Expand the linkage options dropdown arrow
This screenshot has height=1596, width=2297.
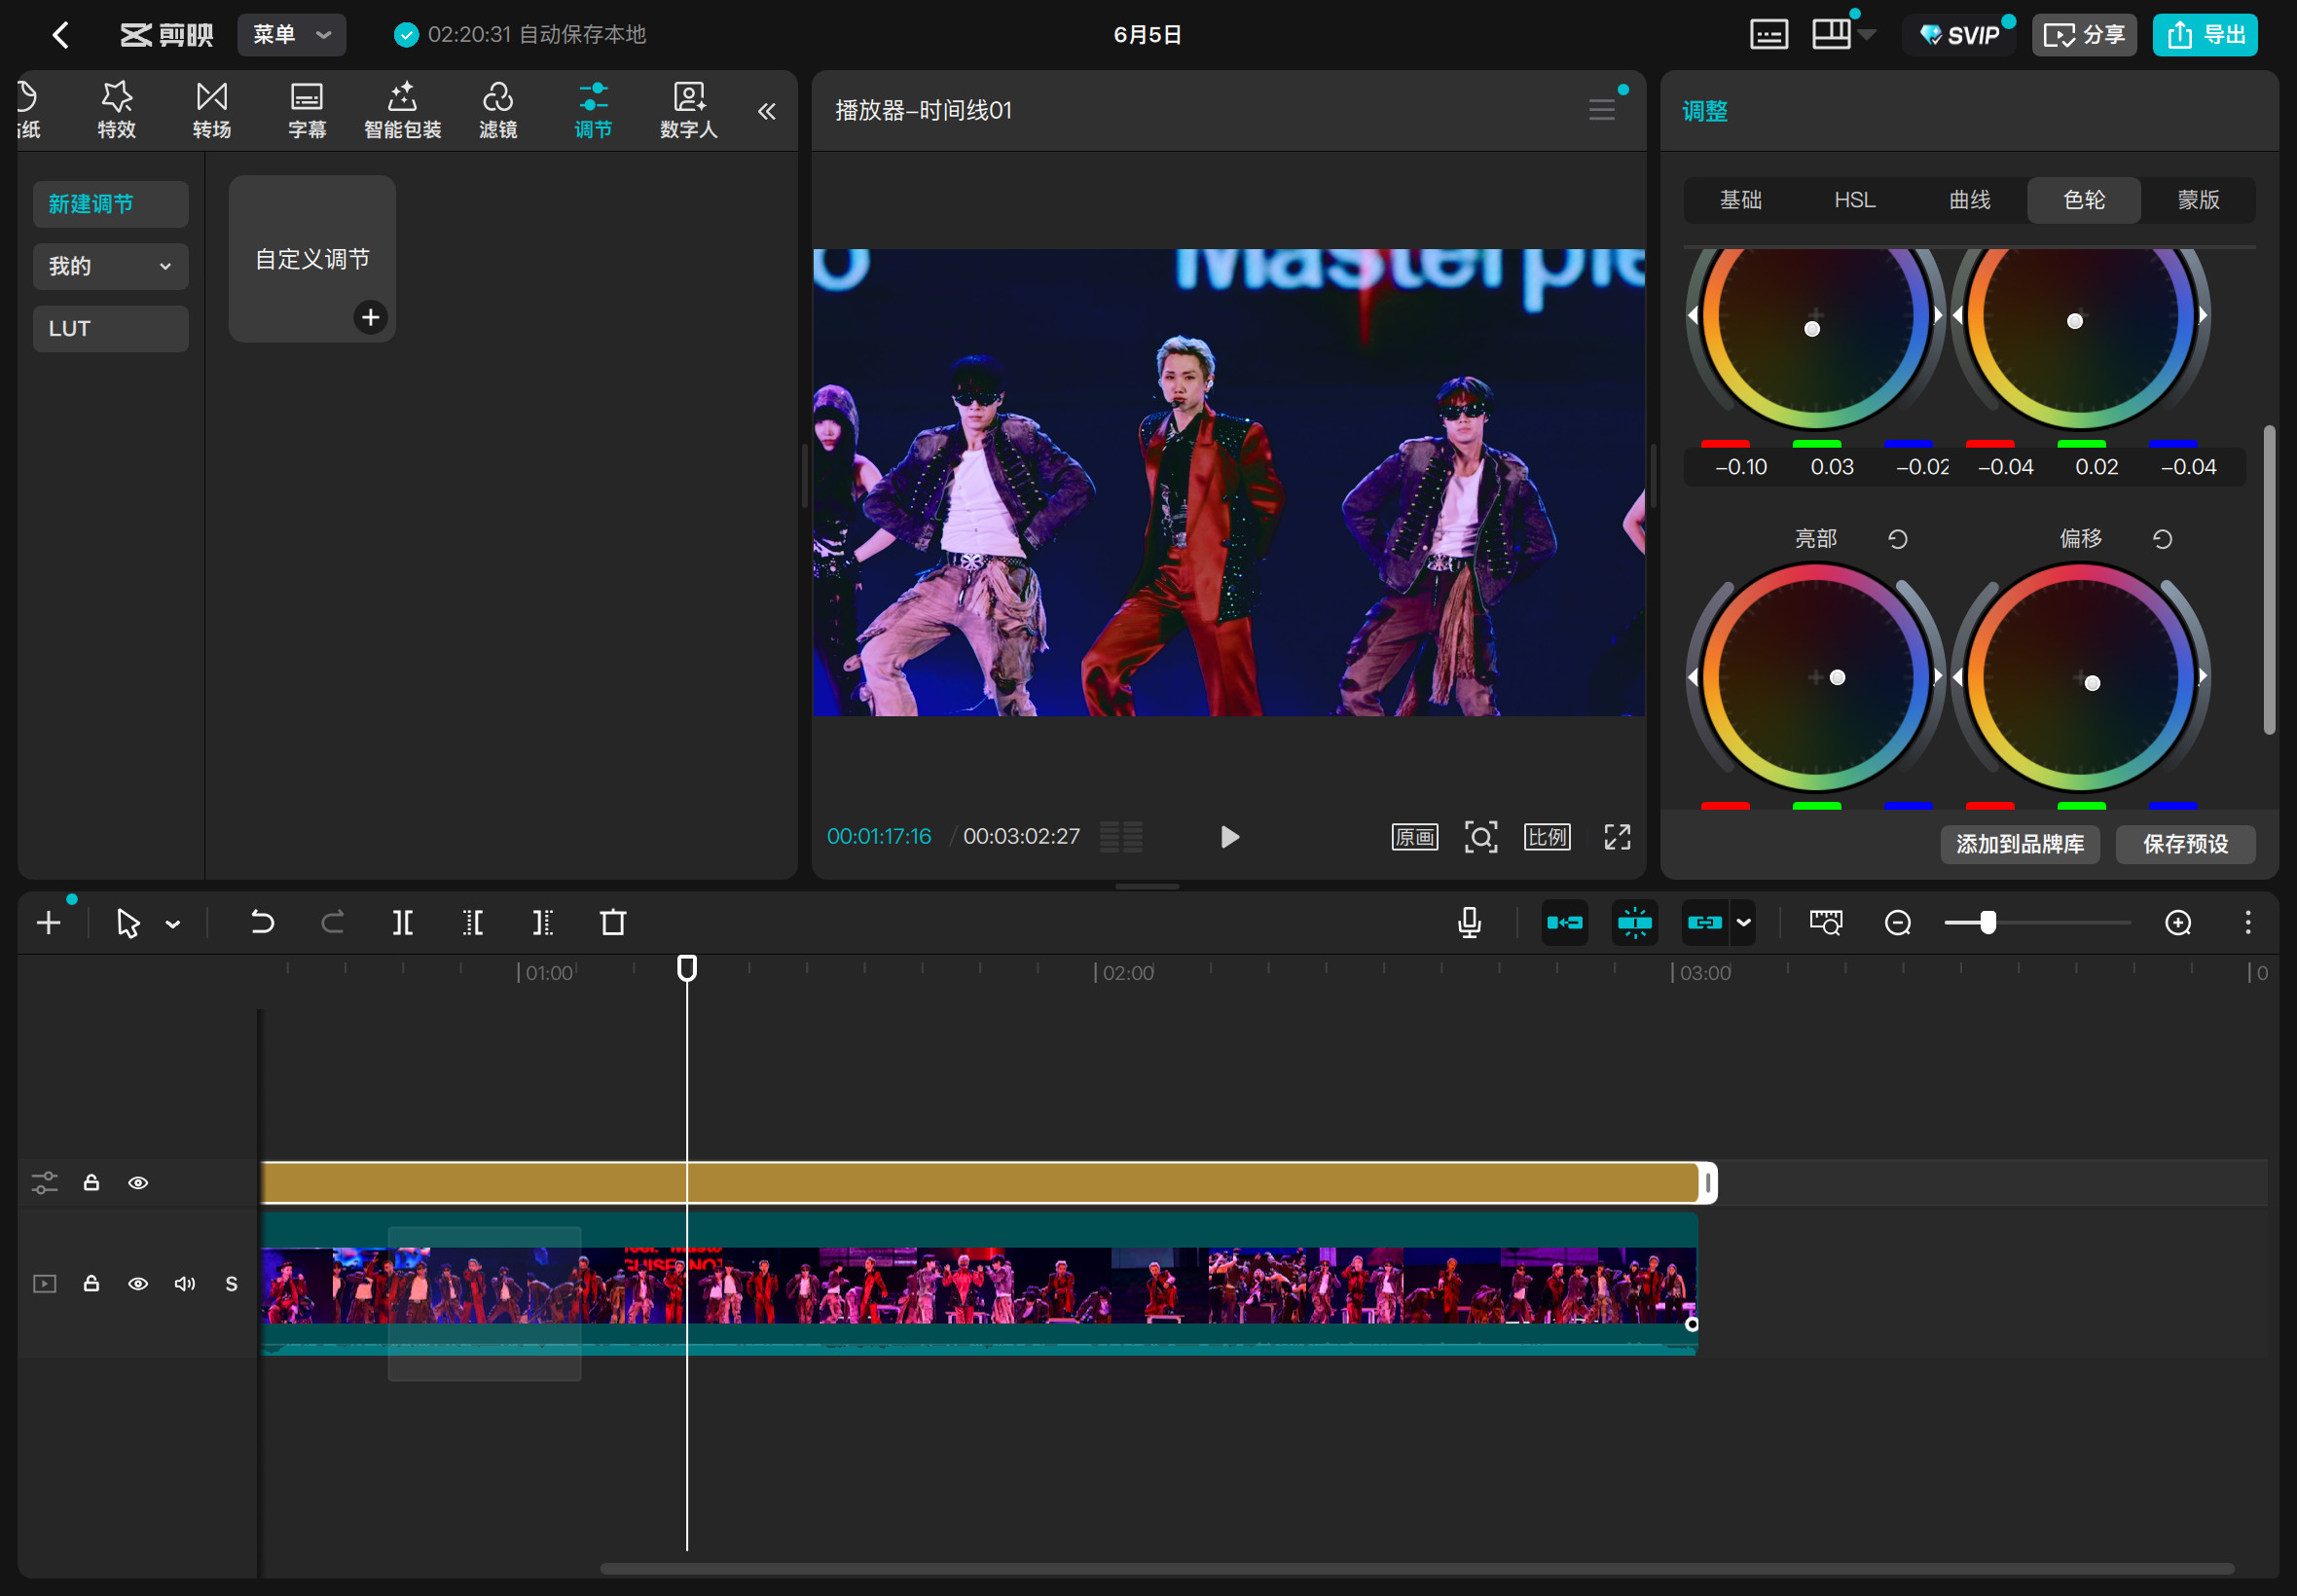(1744, 922)
